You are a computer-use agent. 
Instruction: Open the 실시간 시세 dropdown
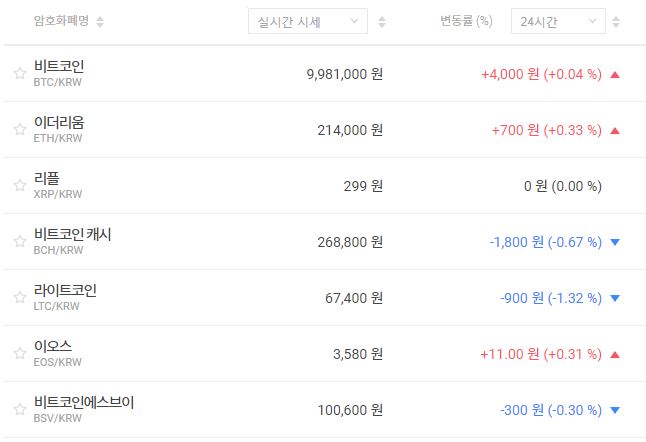click(x=307, y=21)
